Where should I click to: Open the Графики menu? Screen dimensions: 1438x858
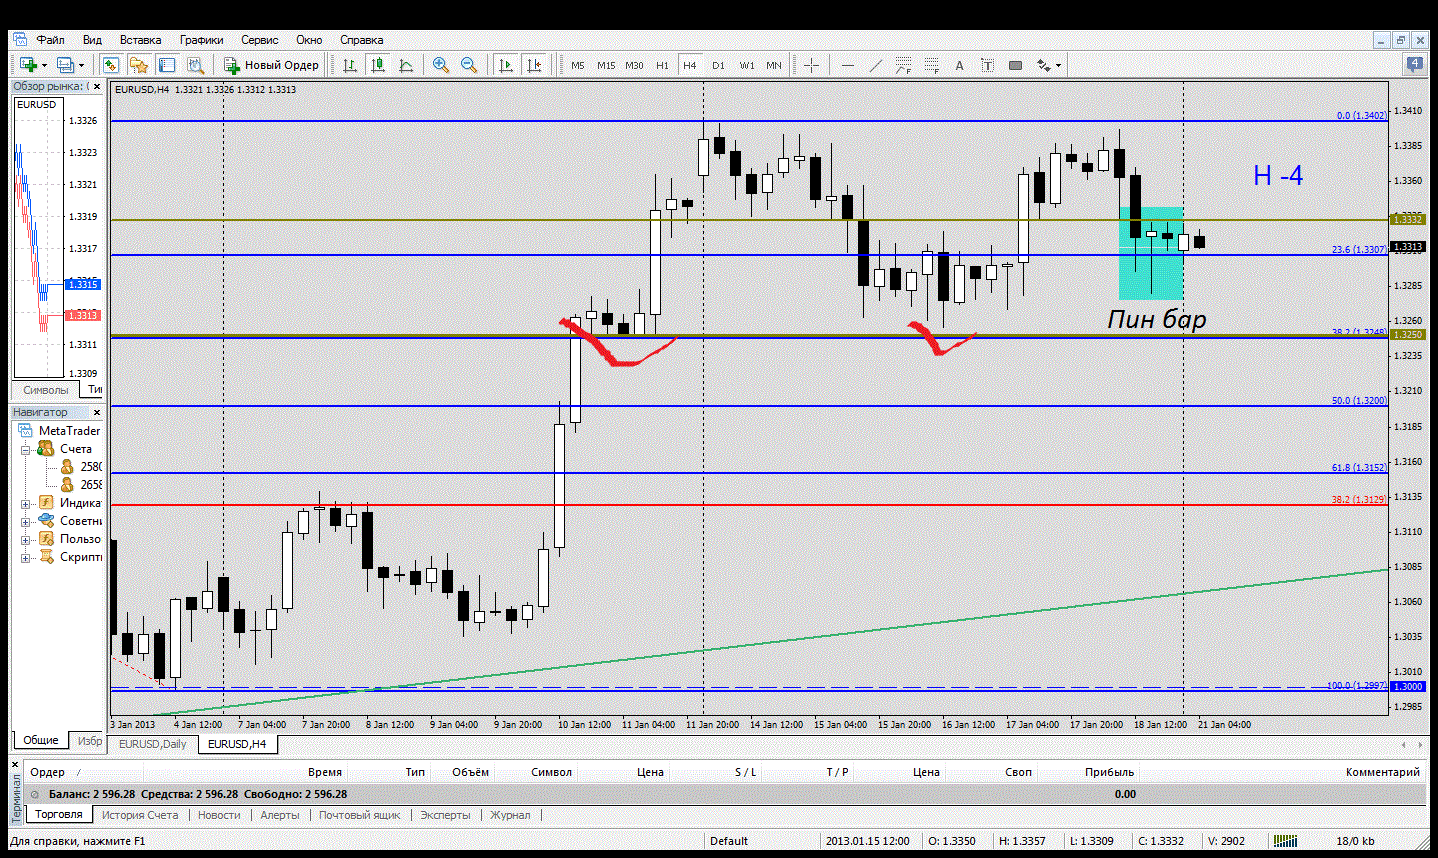point(201,40)
